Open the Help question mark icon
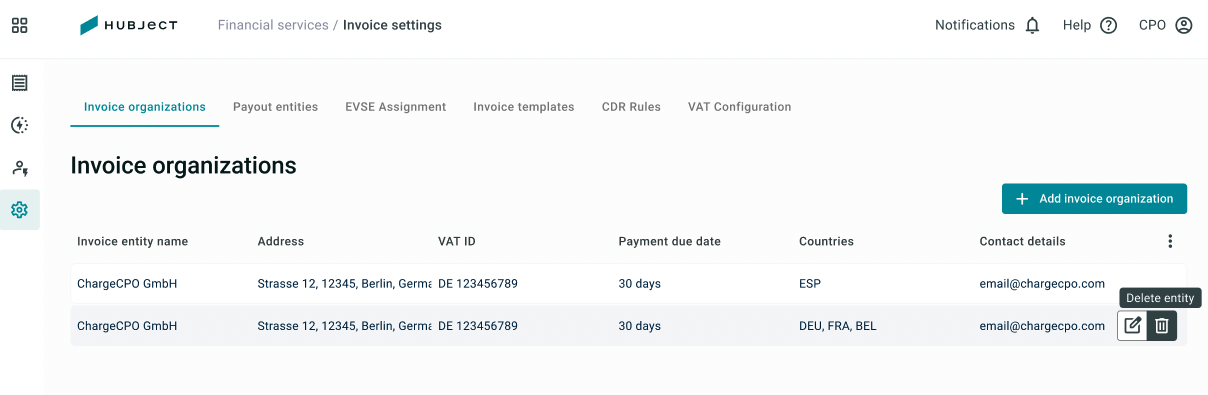Screen dimensions: 1208x395 [1108, 26]
